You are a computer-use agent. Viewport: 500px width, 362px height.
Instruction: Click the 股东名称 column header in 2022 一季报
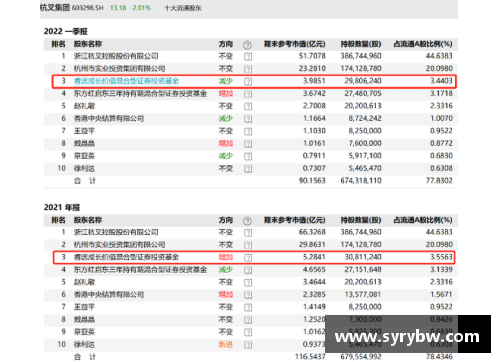(88, 44)
